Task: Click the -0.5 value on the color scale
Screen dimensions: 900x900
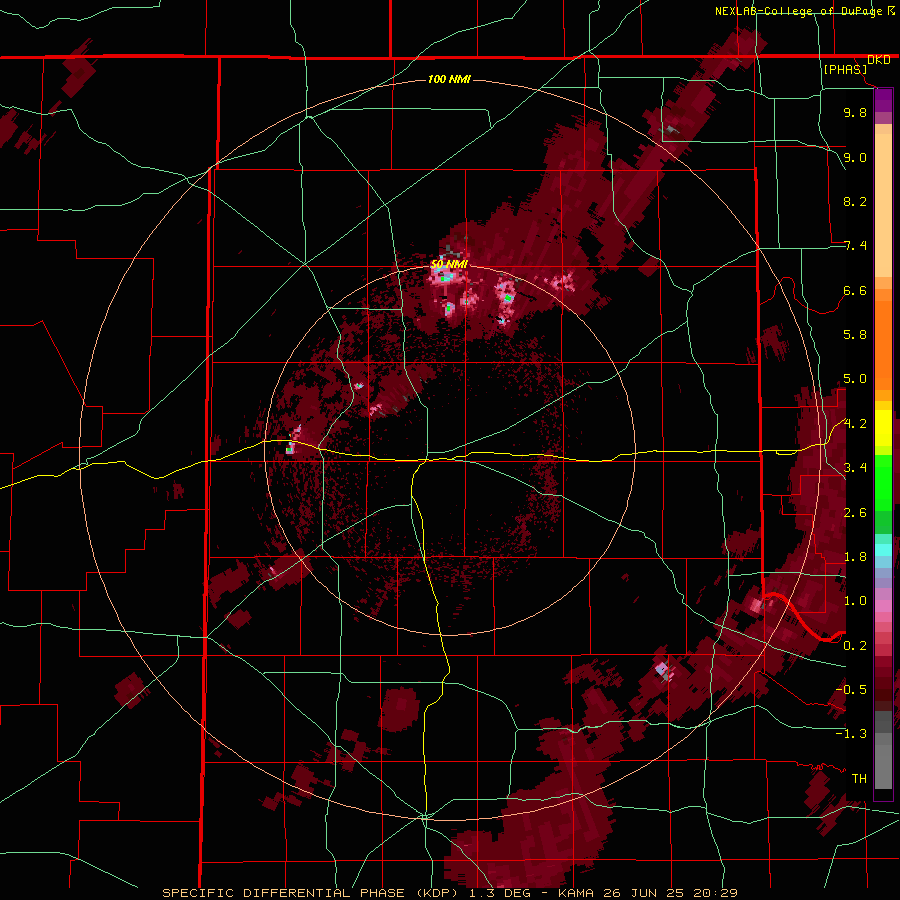Action: 851,690
